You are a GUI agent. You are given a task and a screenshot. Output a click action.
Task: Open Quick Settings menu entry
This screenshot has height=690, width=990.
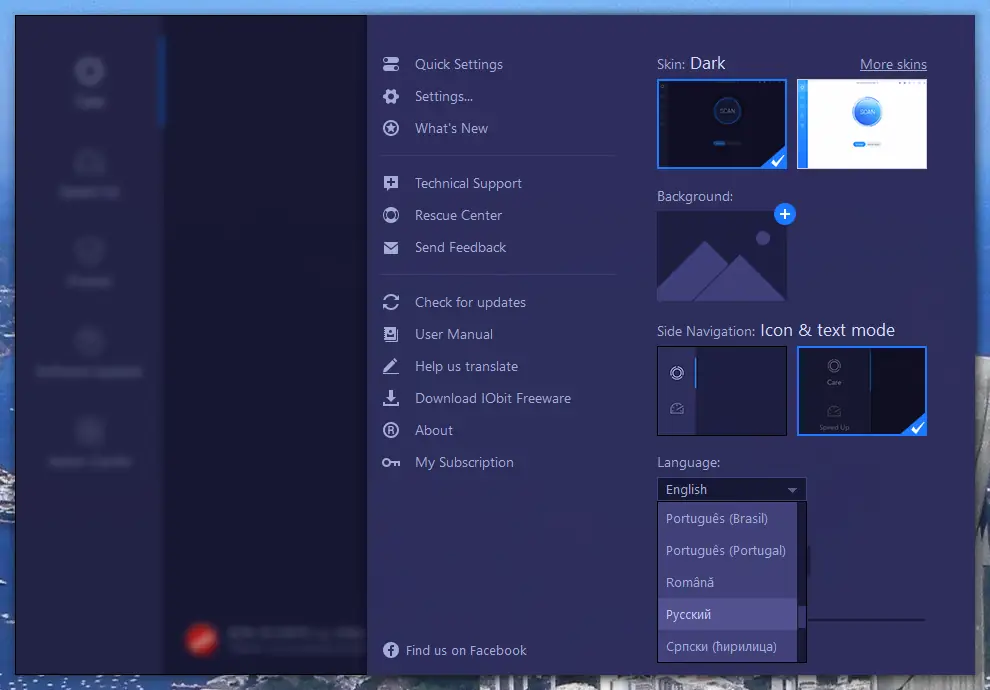click(458, 64)
